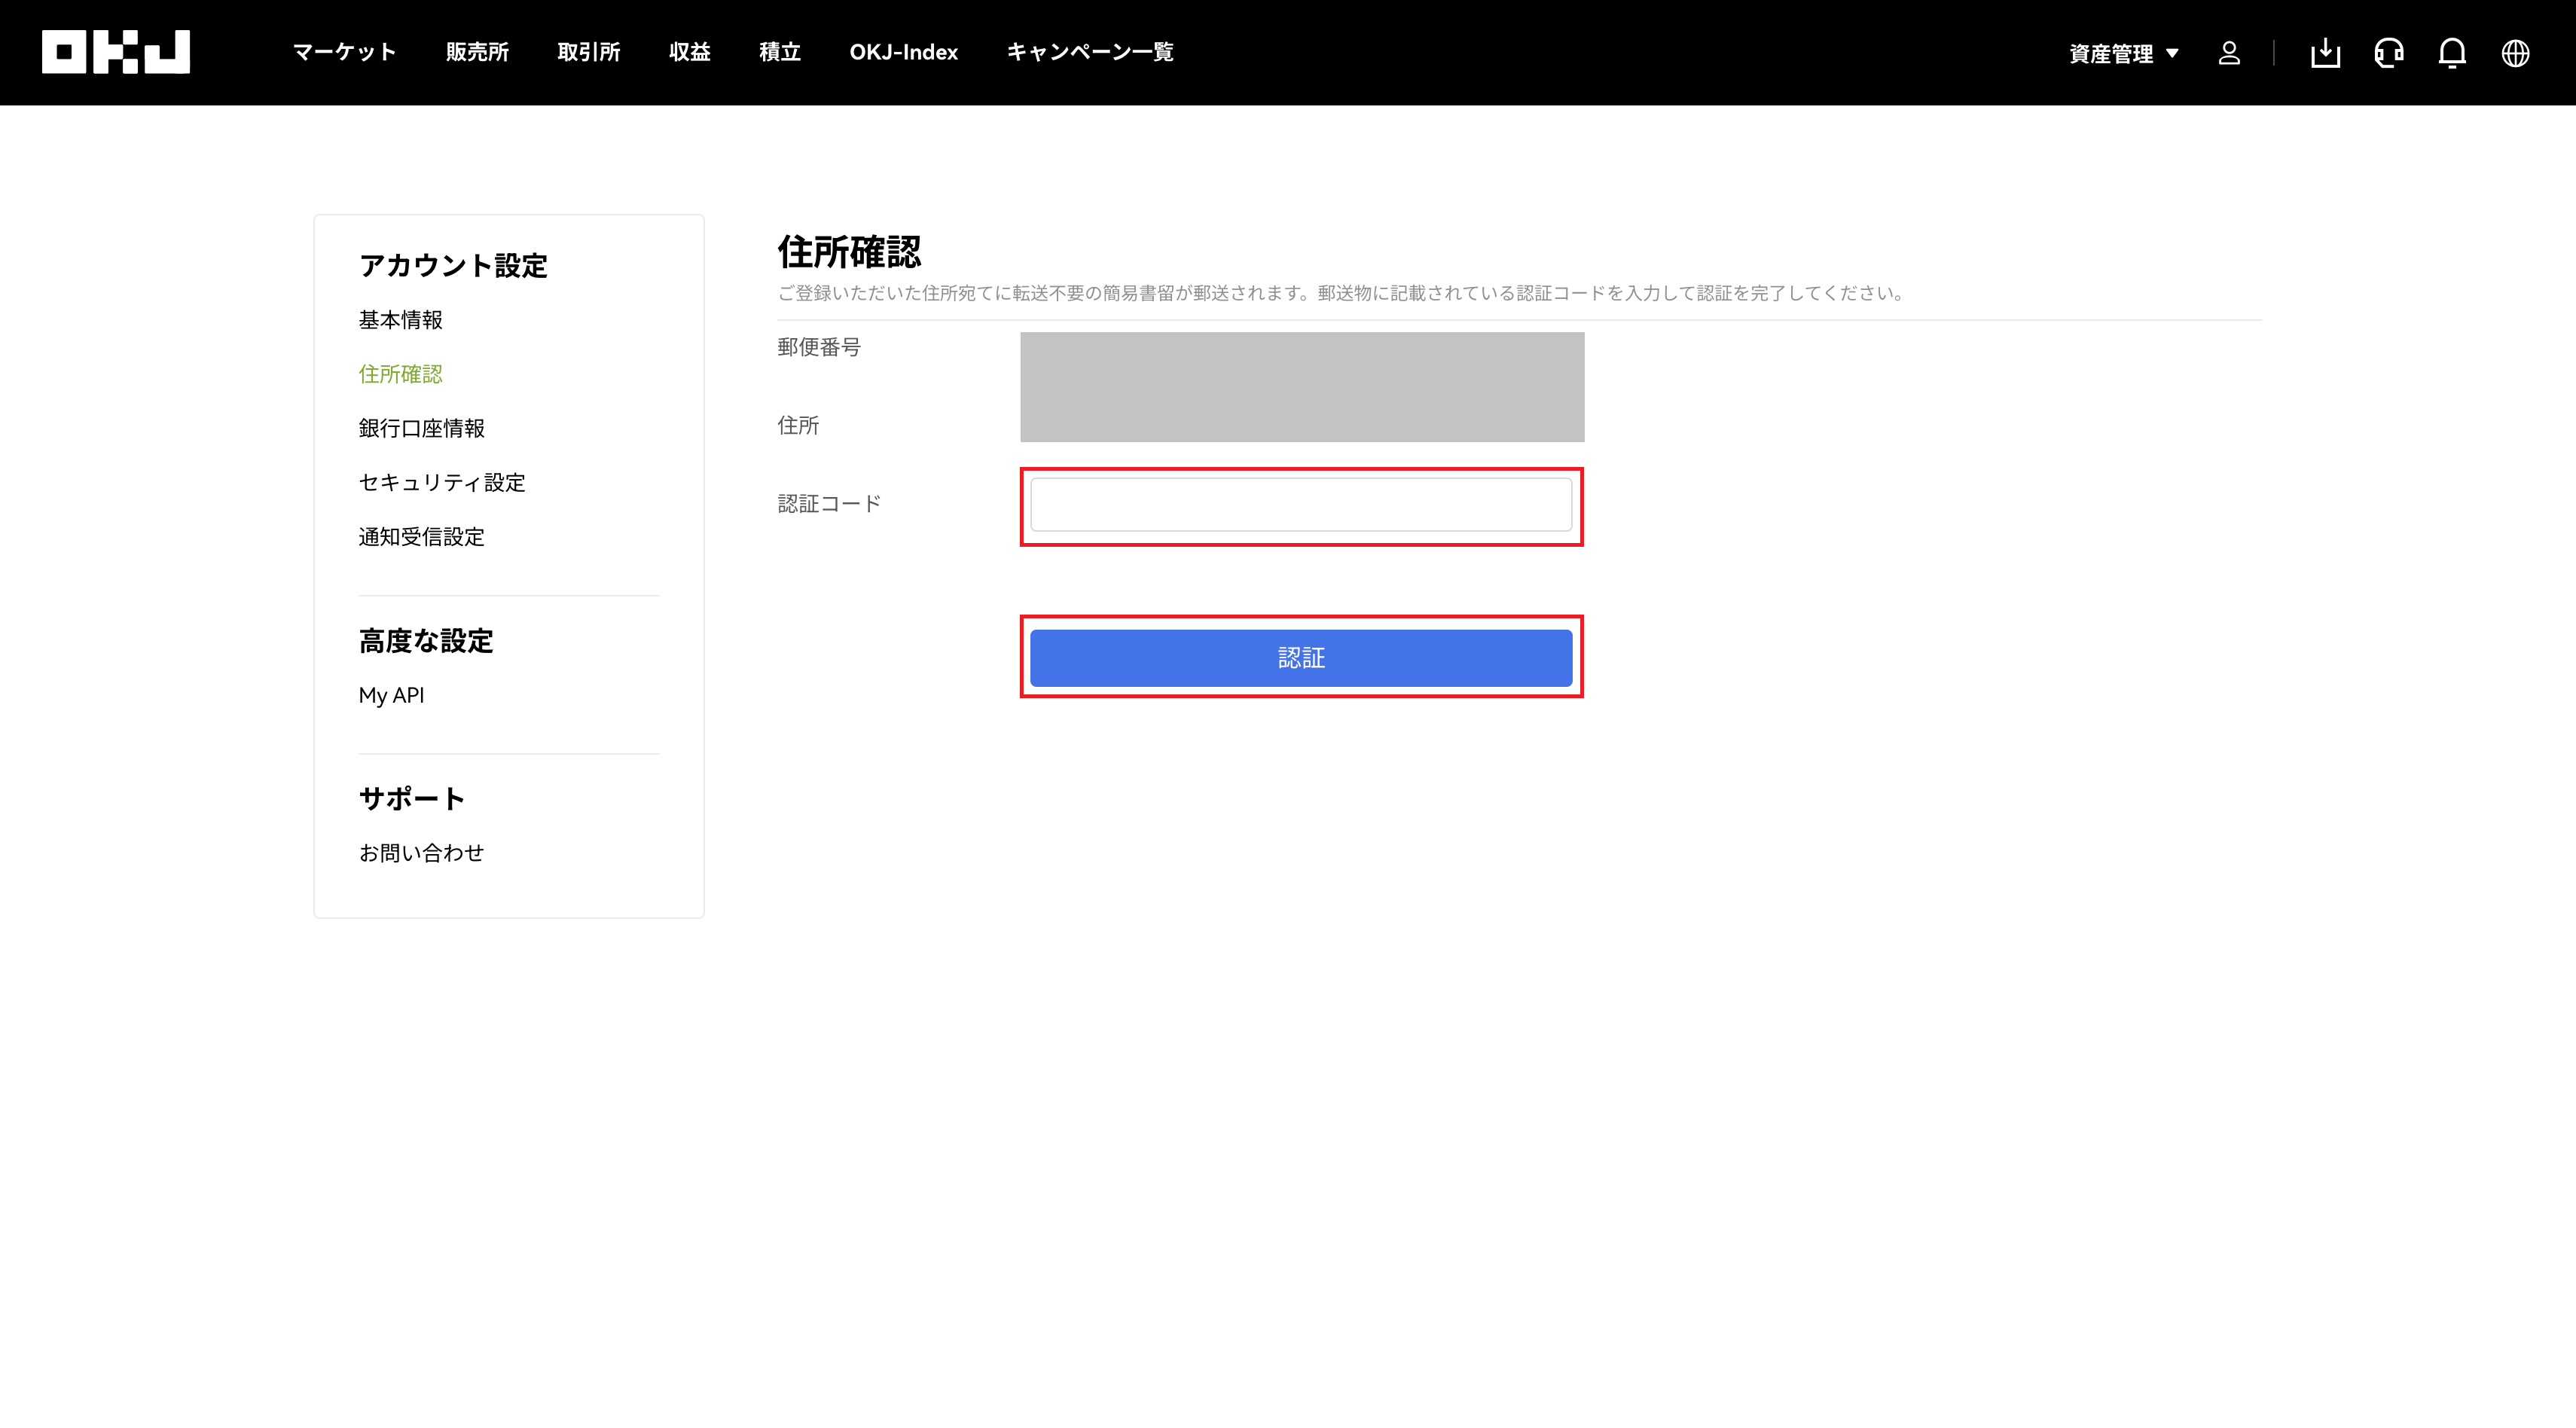2576x1428 pixels.
Task: Open the キャンペーン一覧 menu
Action: pos(1090,52)
